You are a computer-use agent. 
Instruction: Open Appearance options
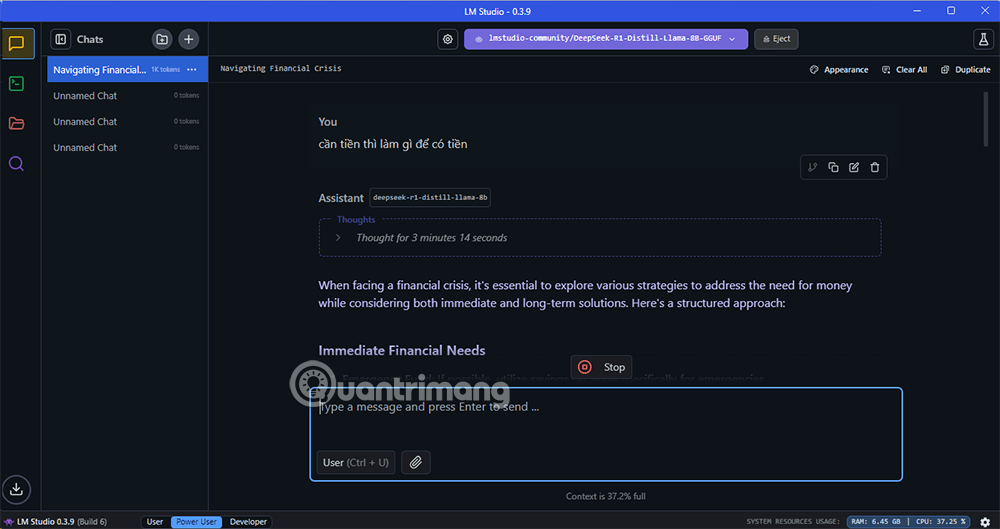[839, 70]
